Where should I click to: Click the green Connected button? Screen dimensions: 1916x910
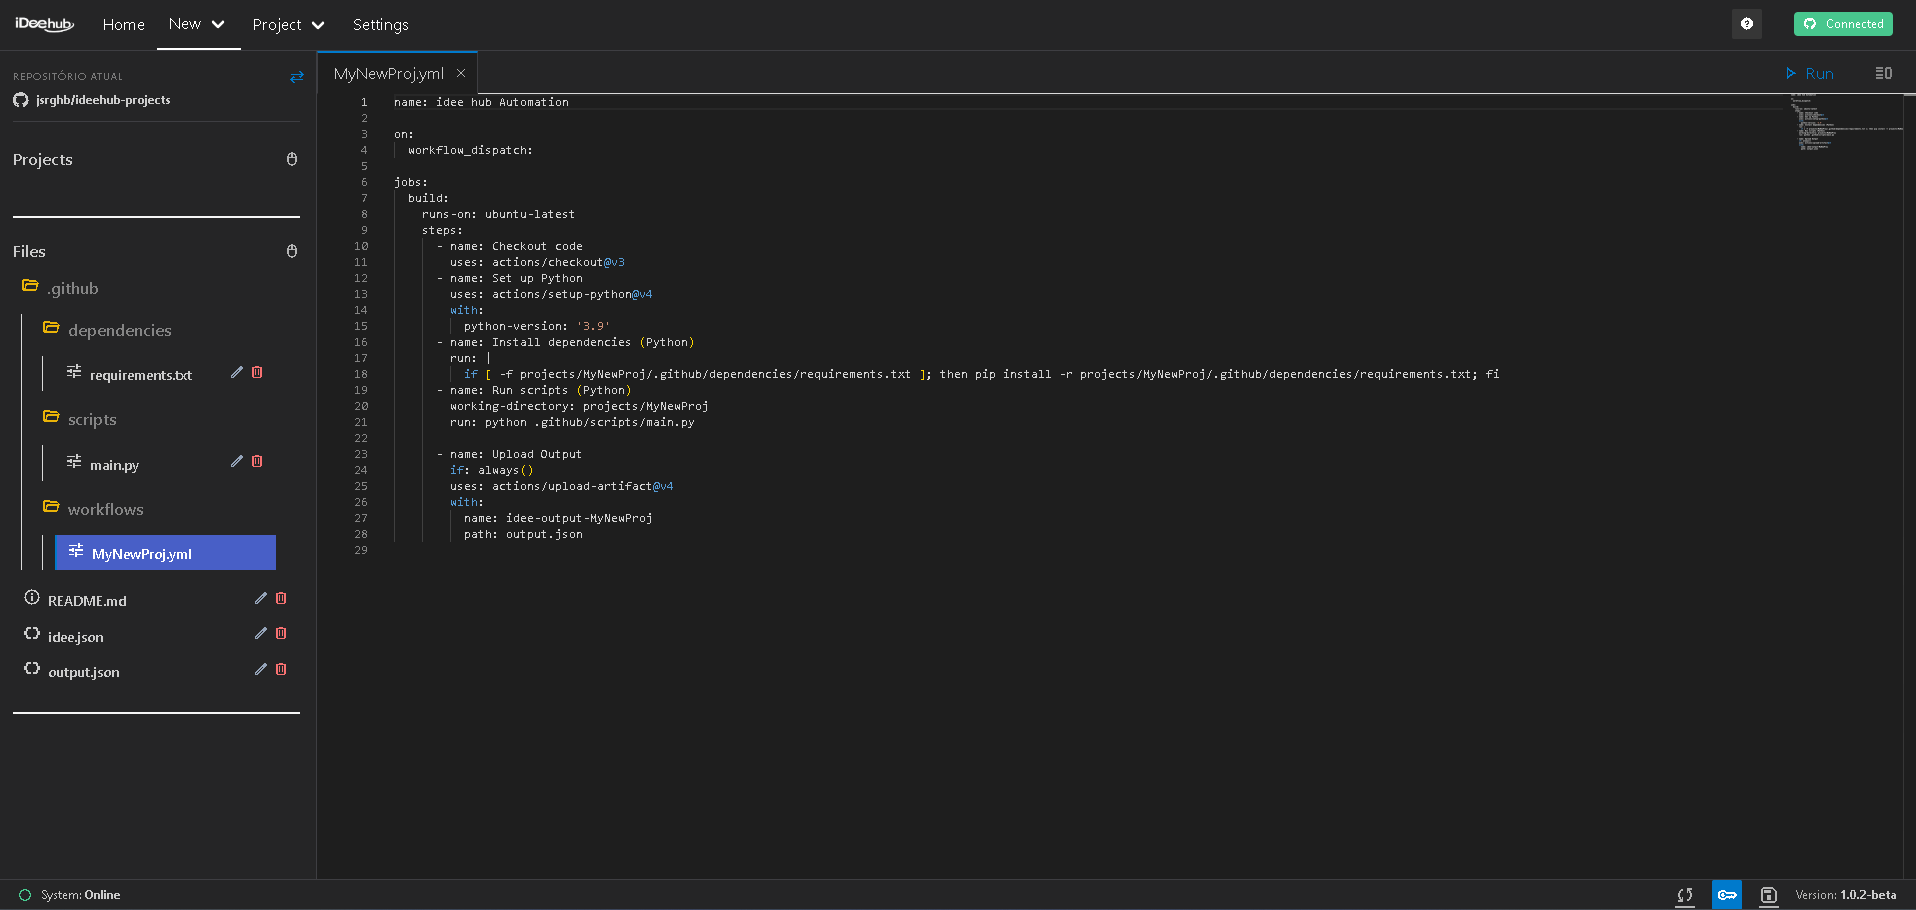pos(1843,23)
